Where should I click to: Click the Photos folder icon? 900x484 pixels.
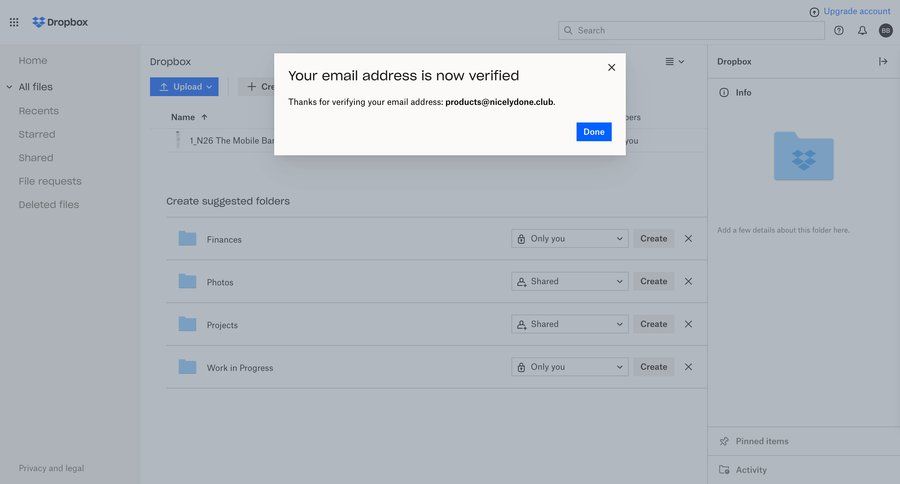[x=187, y=281]
